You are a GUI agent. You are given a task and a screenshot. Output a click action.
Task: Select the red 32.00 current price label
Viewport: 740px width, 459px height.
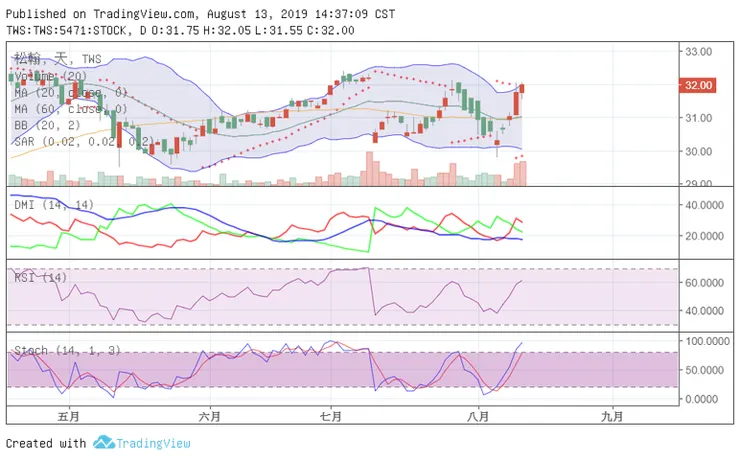[698, 85]
